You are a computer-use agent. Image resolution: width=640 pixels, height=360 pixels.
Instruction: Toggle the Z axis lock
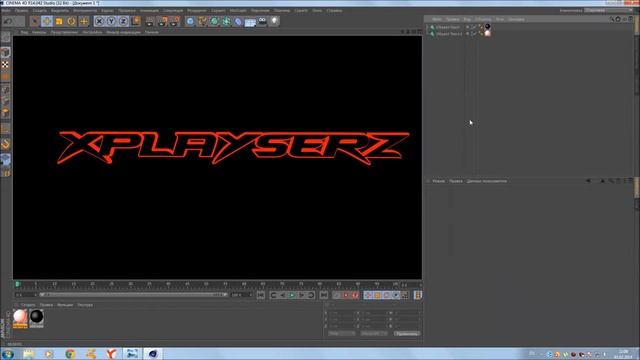pyautogui.click(x=123, y=21)
